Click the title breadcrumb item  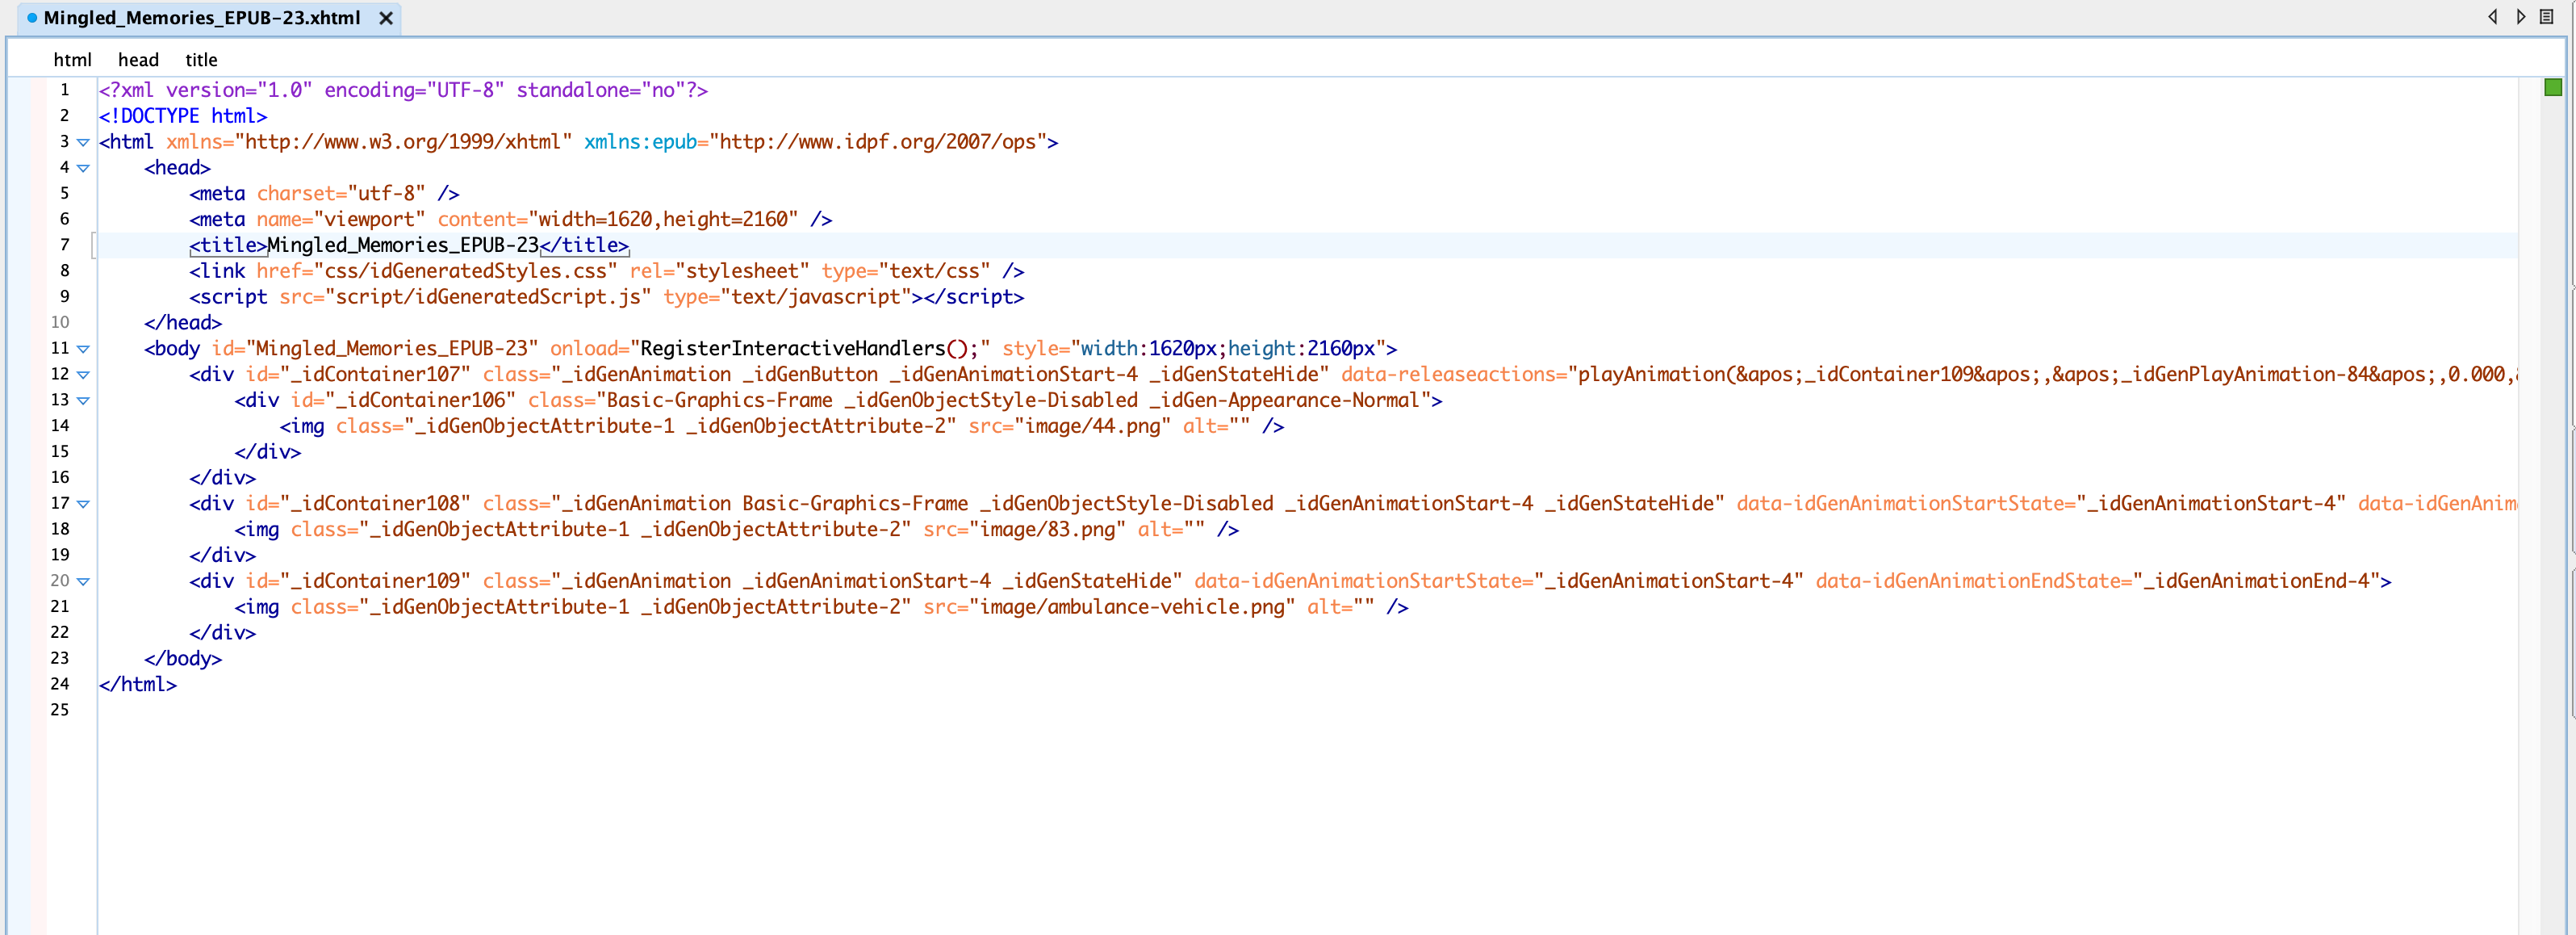[201, 60]
